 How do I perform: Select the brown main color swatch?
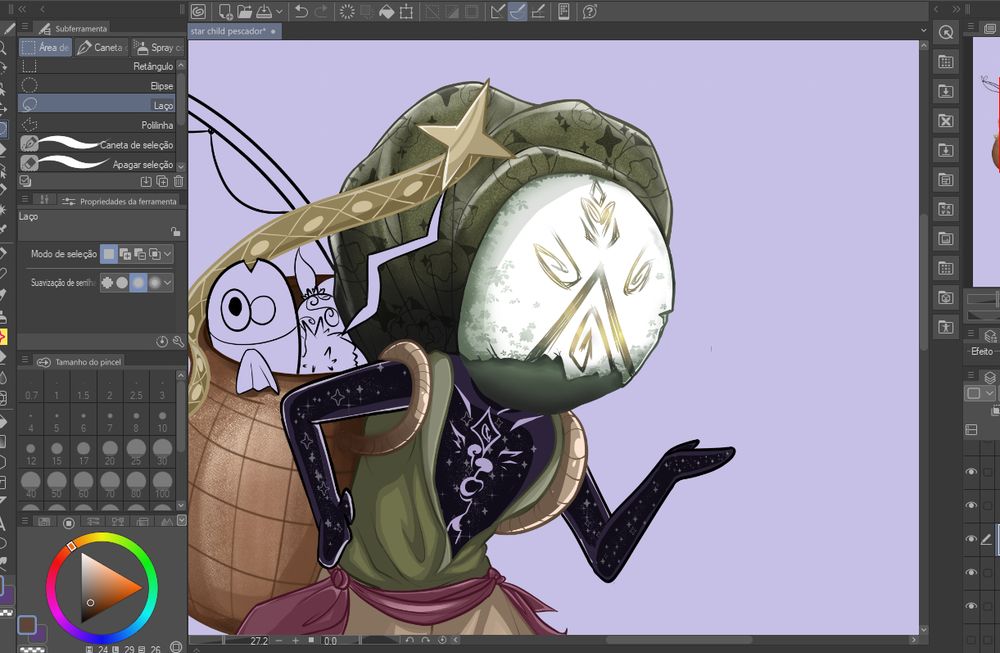point(27,624)
